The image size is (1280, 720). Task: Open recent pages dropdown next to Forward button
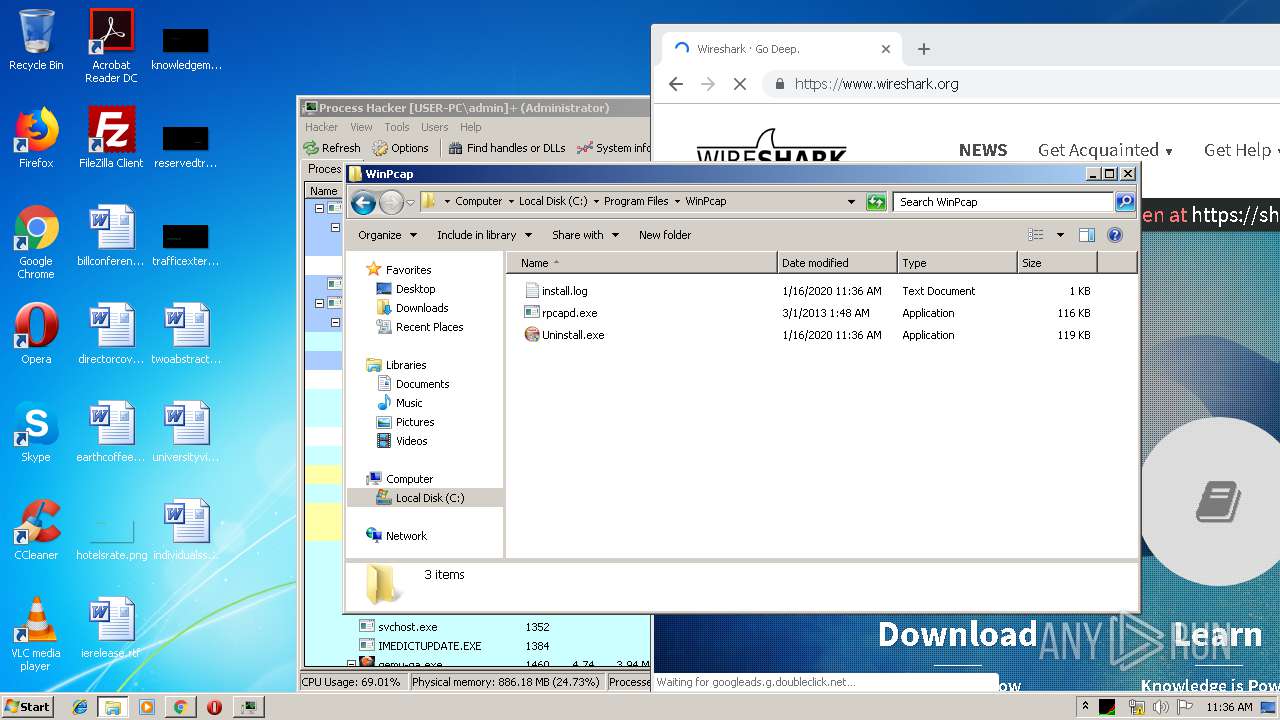(410, 203)
